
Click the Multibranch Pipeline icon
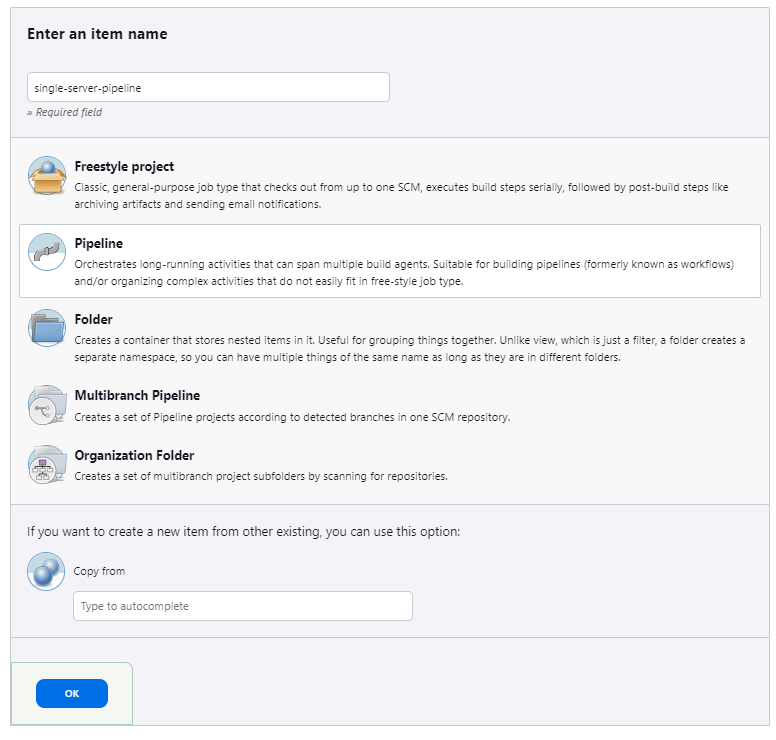point(47,405)
